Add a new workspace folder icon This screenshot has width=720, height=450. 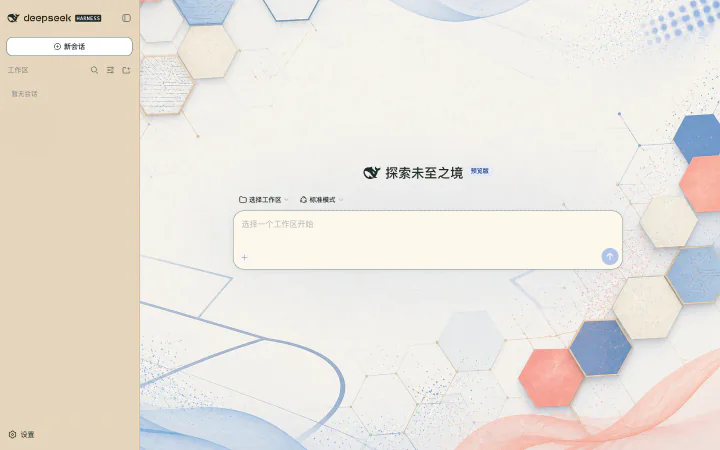pos(126,70)
